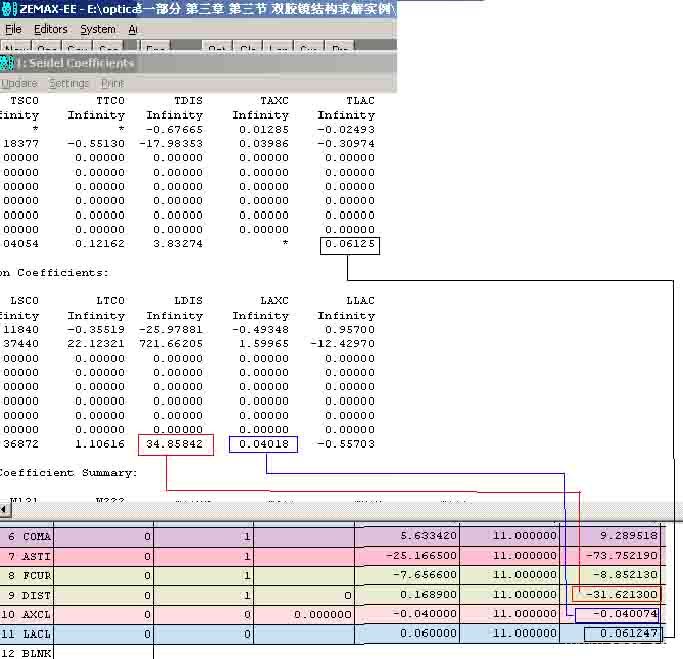The width and height of the screenshot is (683, 659).
Task: Click the TAXC column header
Action: [x=274, y=101]
